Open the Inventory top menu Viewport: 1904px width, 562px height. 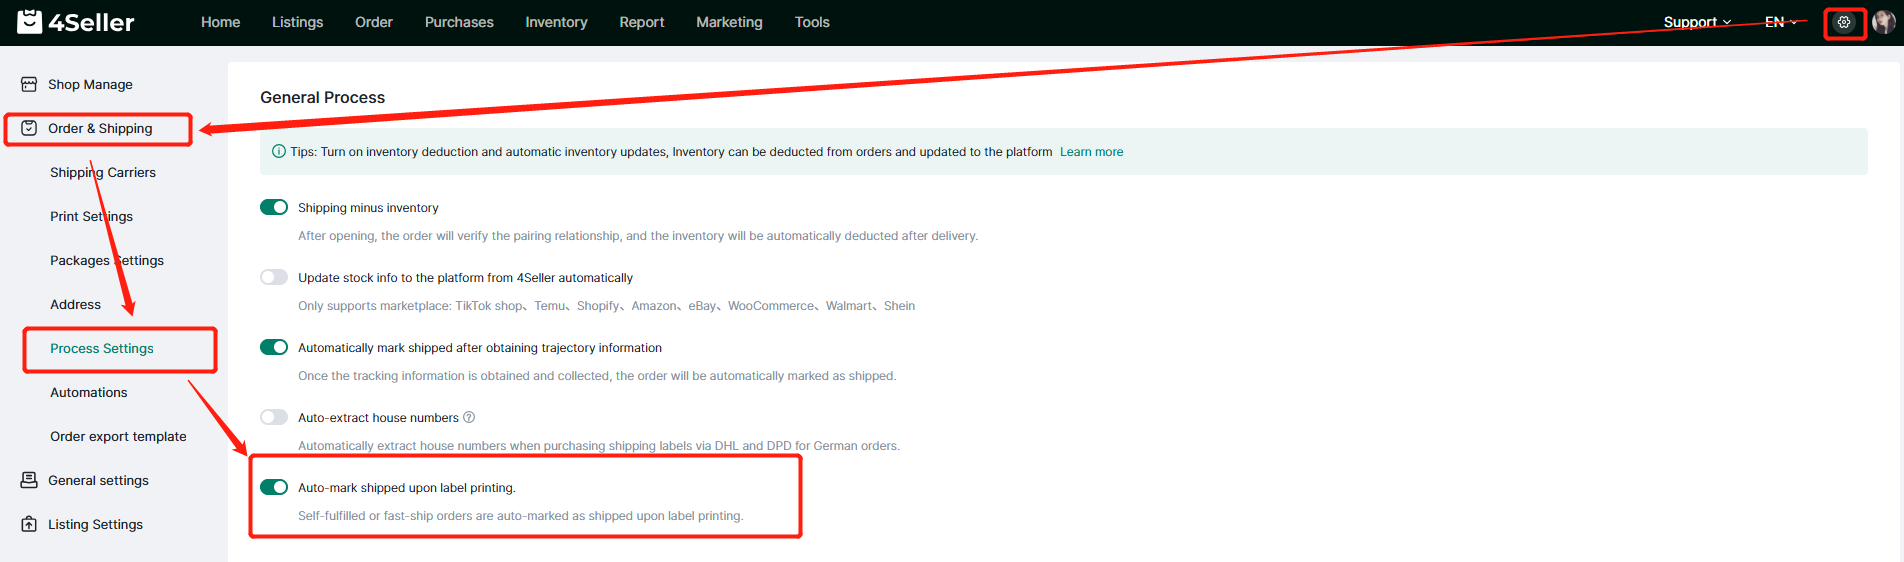click(x=556, y=22)
